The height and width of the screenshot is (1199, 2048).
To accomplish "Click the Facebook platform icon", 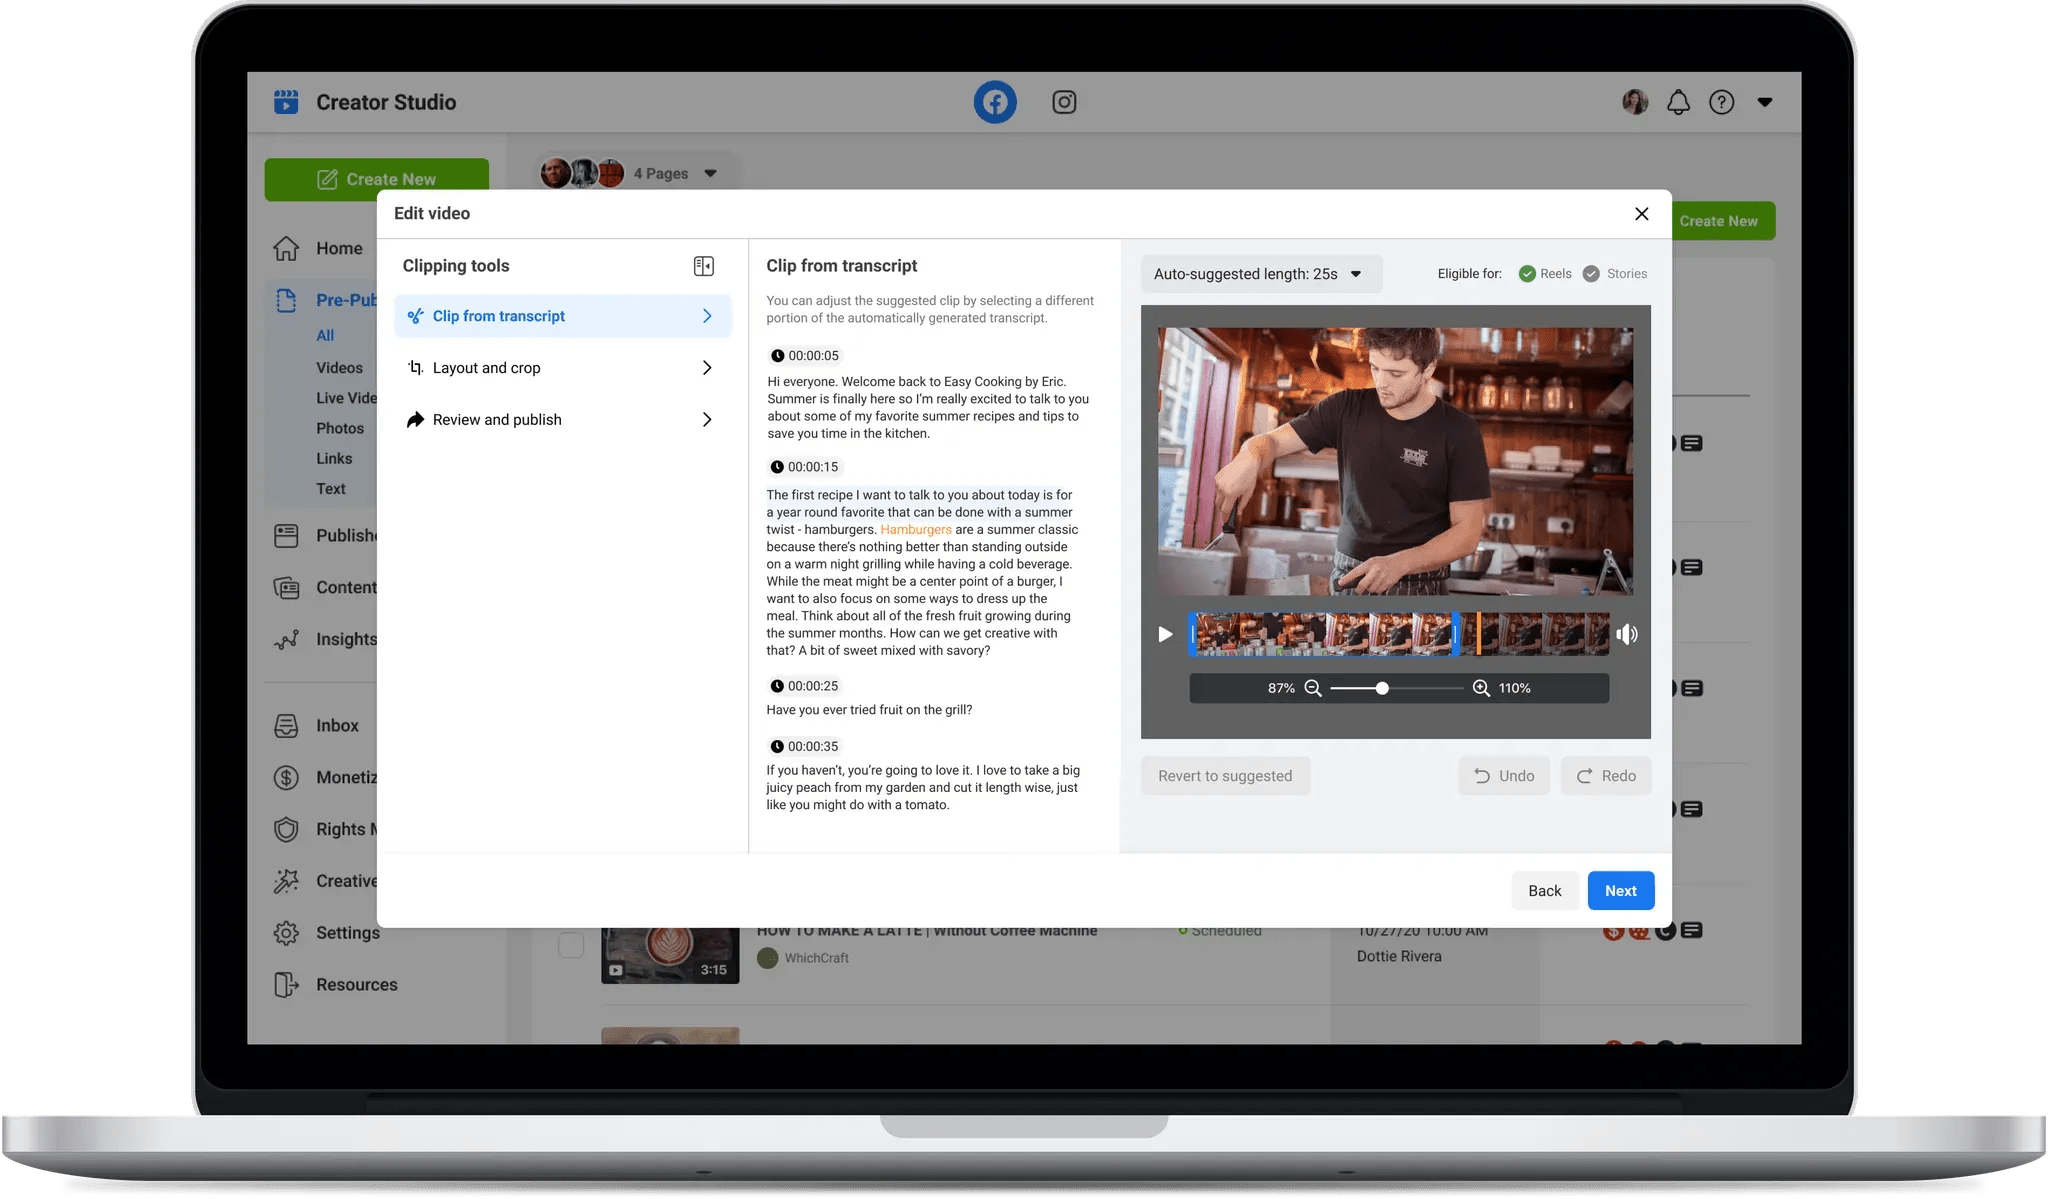I will (995, 102).
